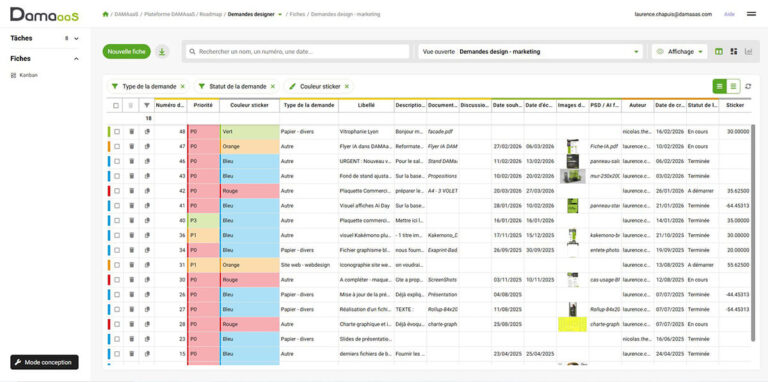
Task: Click the download icon next to Nouvelle fiche
Action: coord(162,51)
